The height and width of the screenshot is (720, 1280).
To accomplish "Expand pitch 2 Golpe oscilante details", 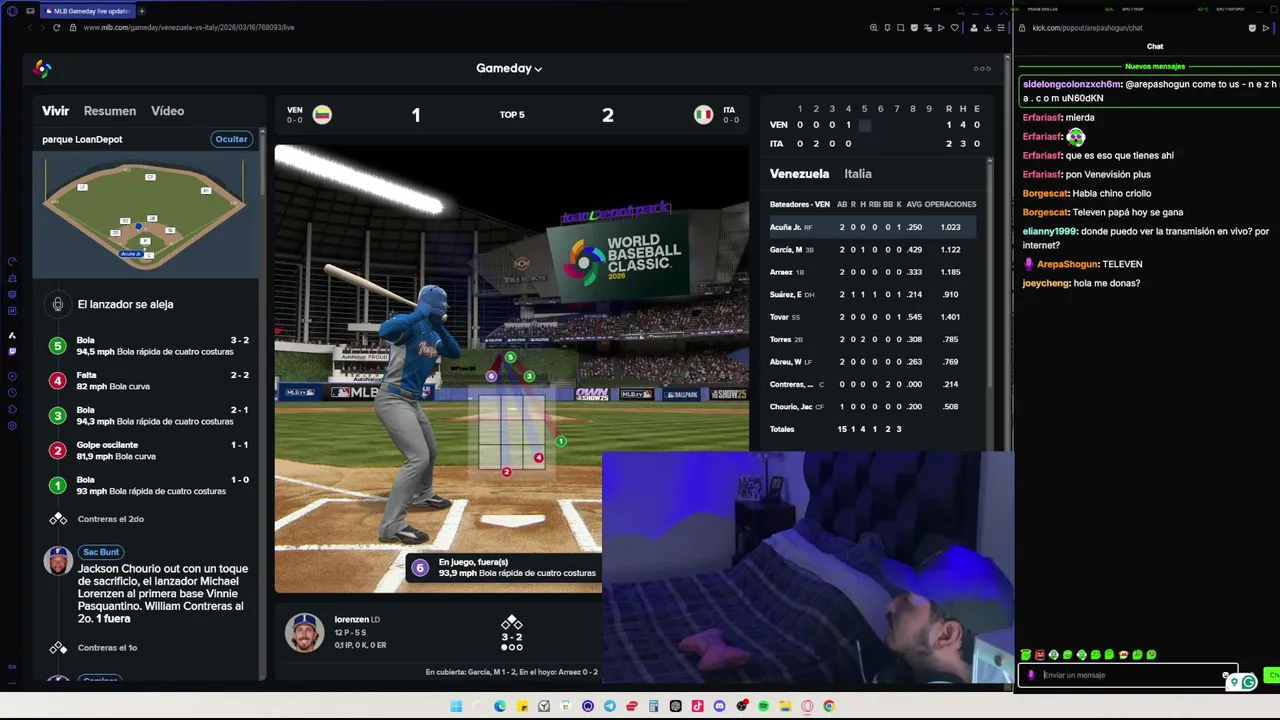I will tap(149, 451).
